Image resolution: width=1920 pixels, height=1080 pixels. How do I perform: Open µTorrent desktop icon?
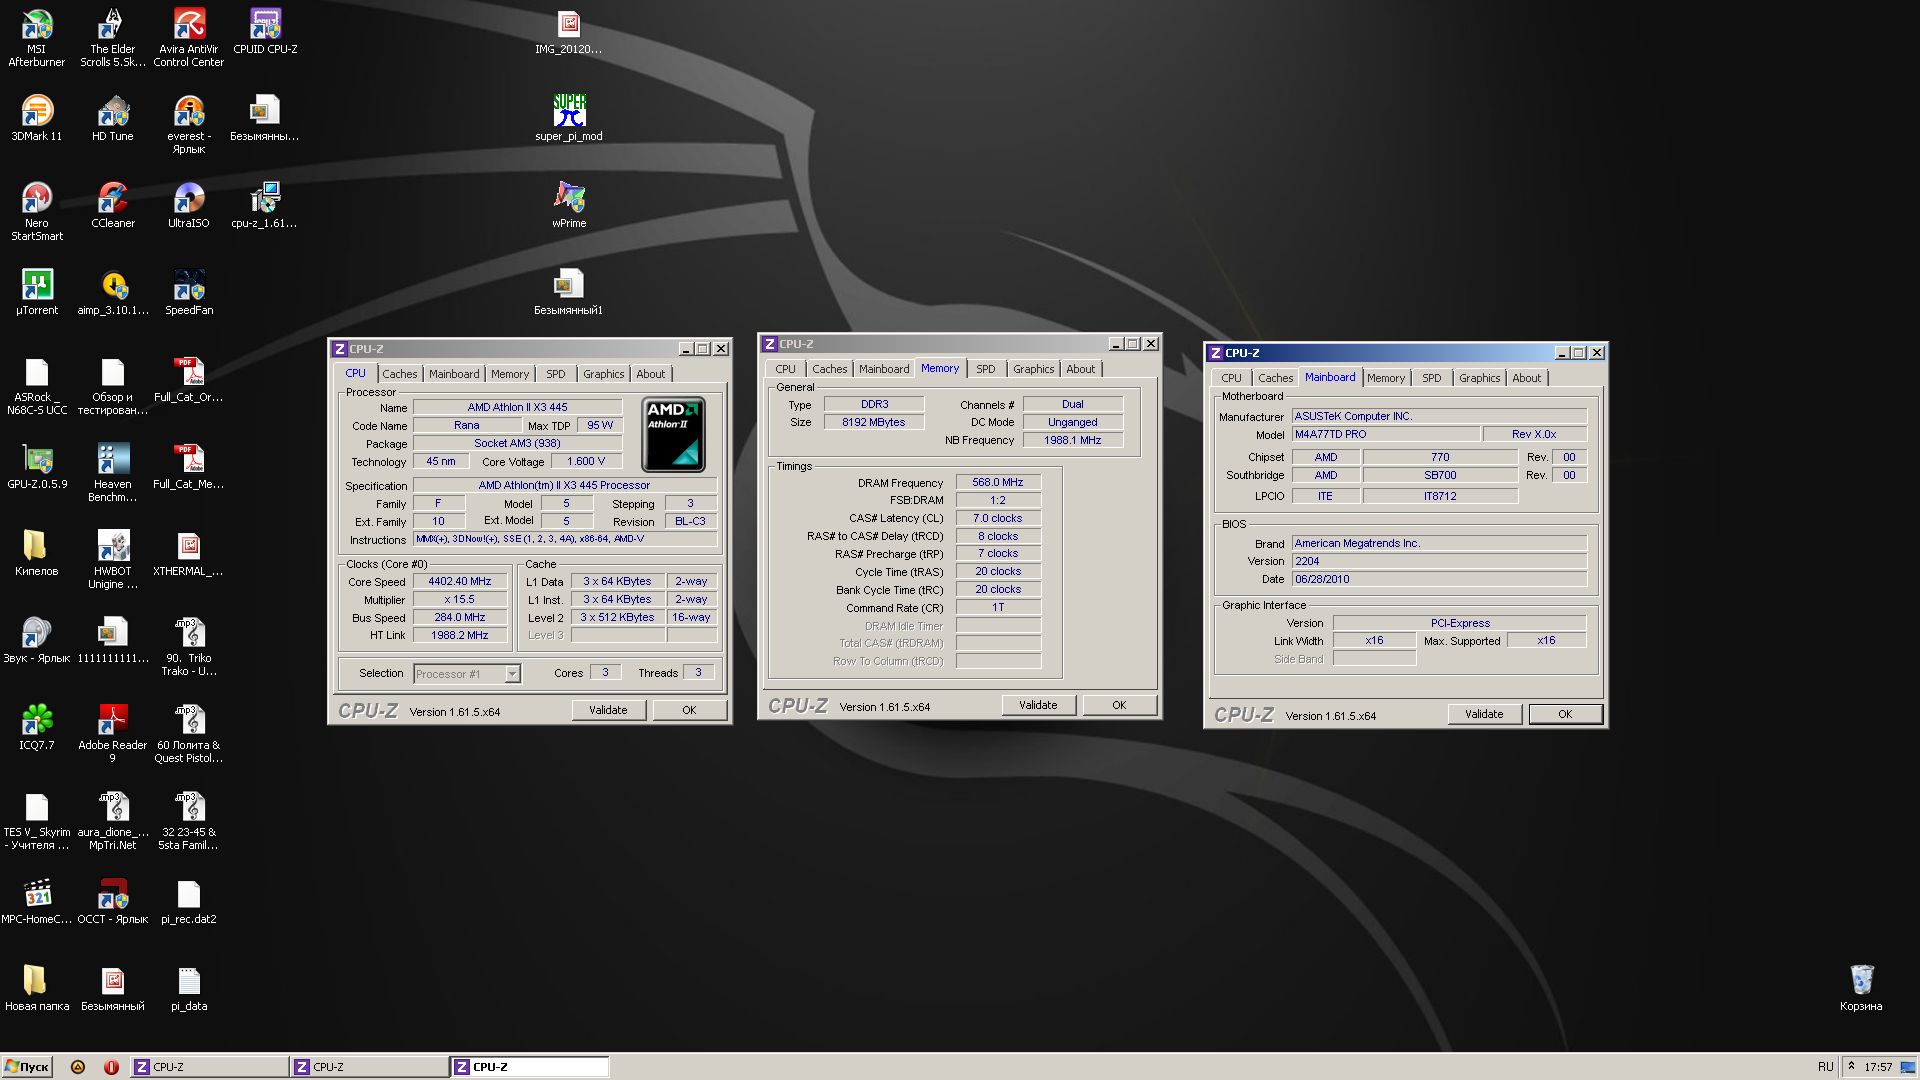pyautogui.click(x=37, y=292)
